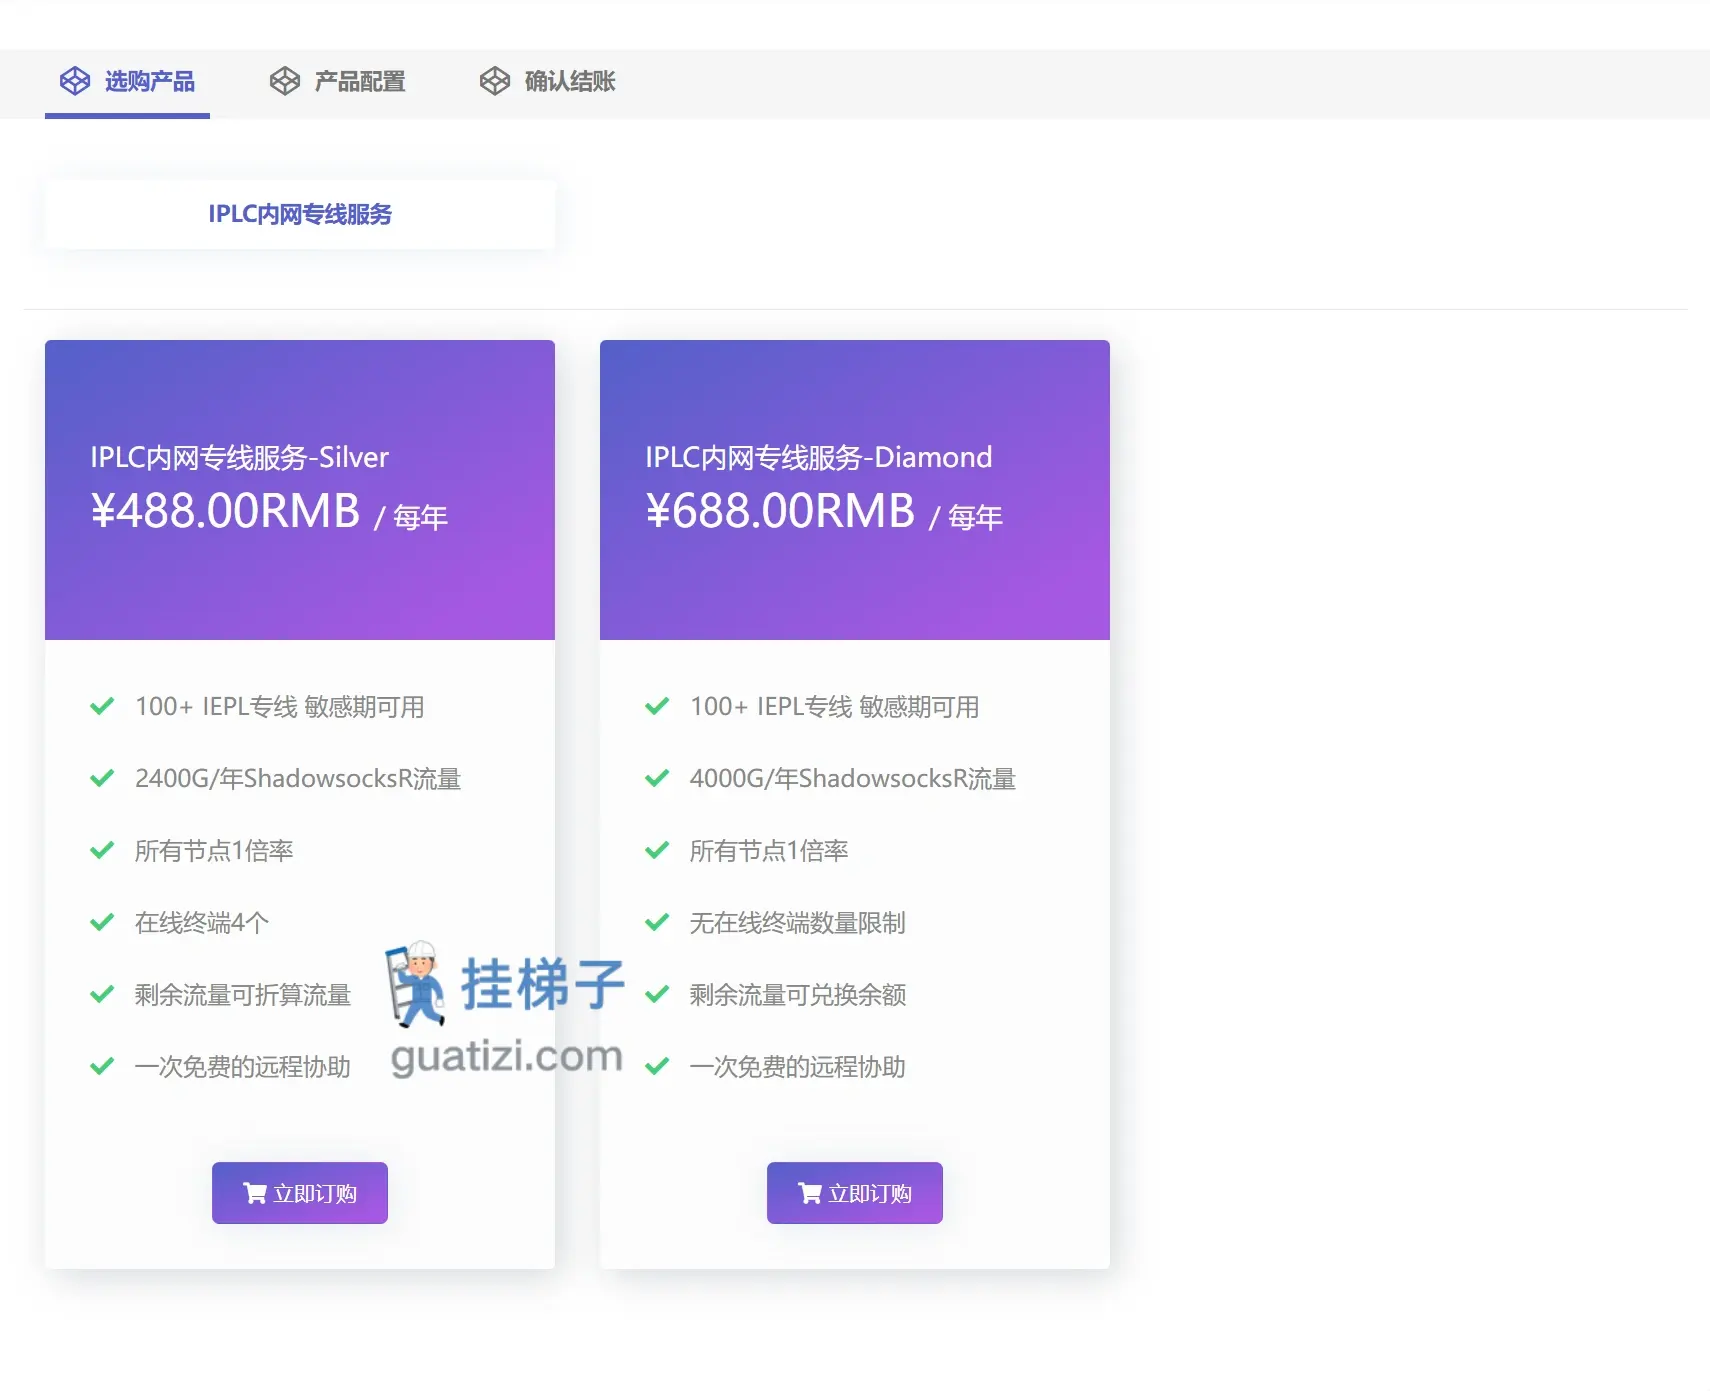1710x1391 pixels.
Task: Click the 剩余流量可折算流量 feature text
Action: (x=243, y=995)
